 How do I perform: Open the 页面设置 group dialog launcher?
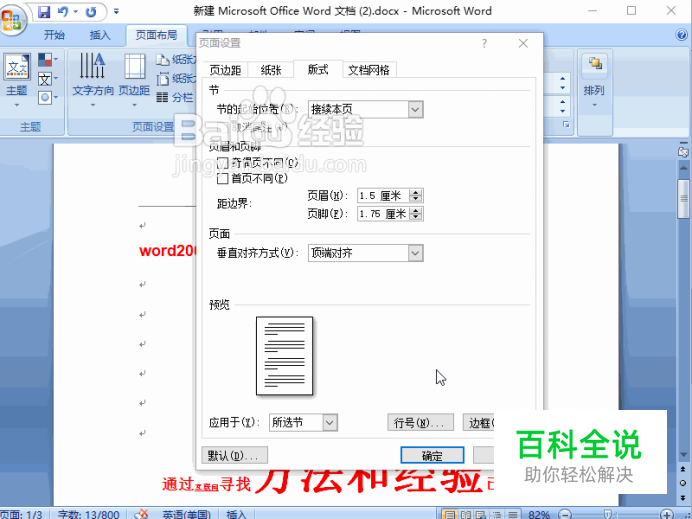(566, 125)
